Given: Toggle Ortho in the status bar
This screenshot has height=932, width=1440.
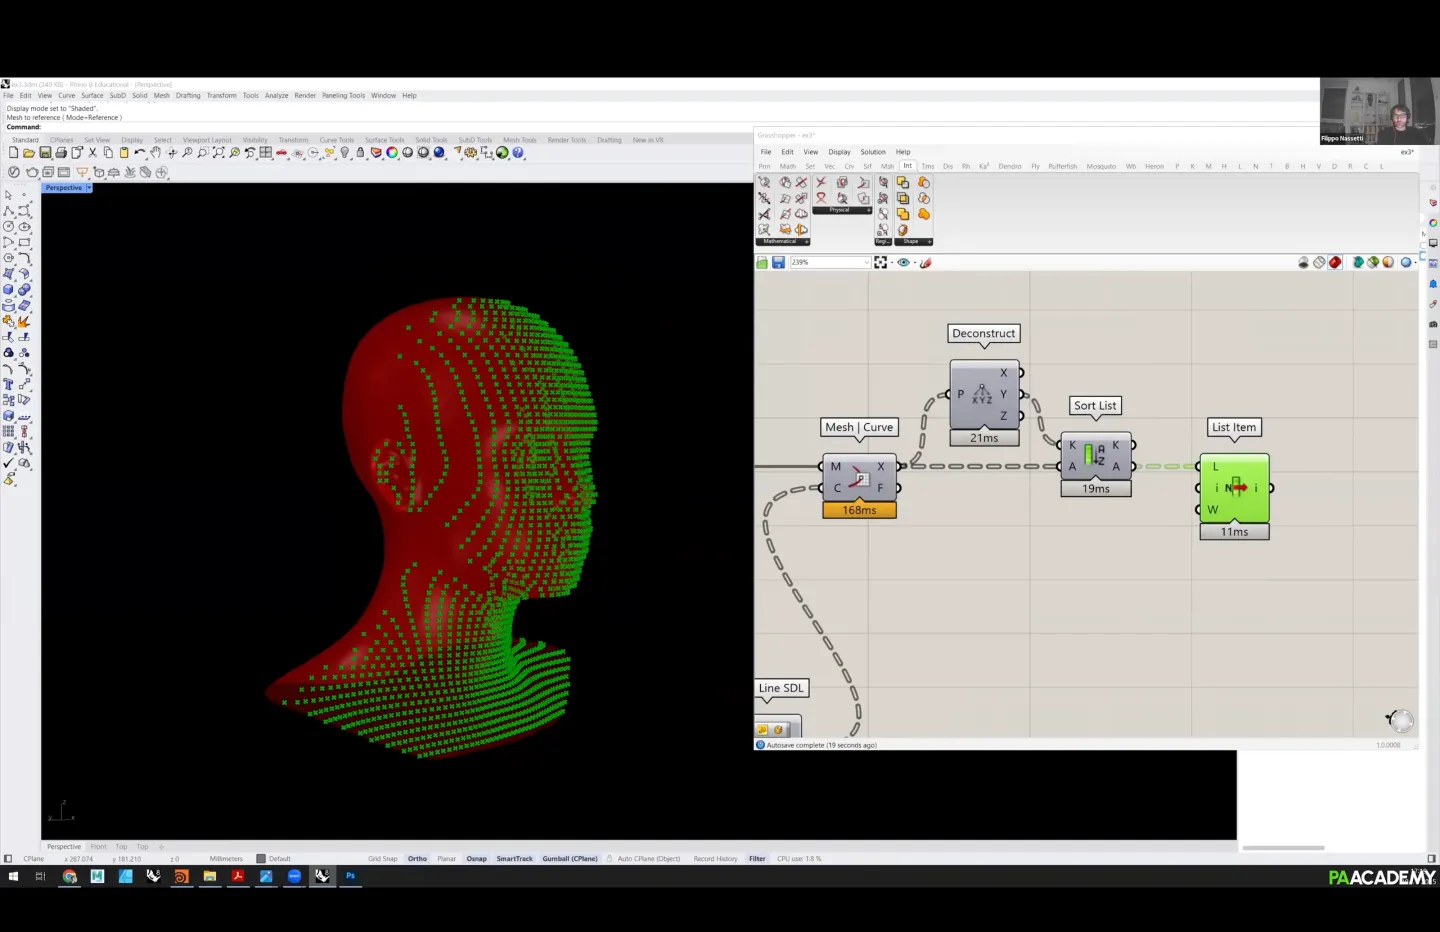Looking at the screenshot, I should coord(417,859).
